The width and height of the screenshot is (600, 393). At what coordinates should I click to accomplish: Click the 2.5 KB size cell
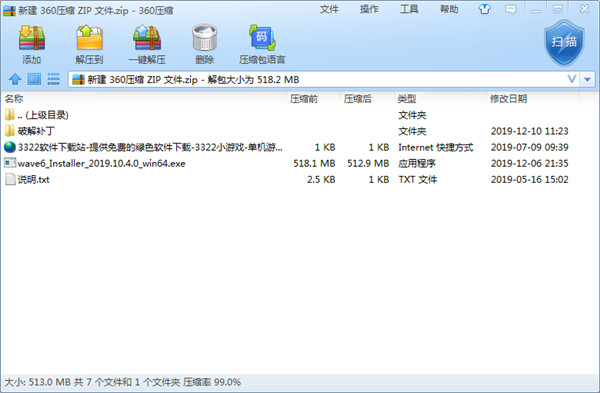pyautogui.click(x=321, y=179)
